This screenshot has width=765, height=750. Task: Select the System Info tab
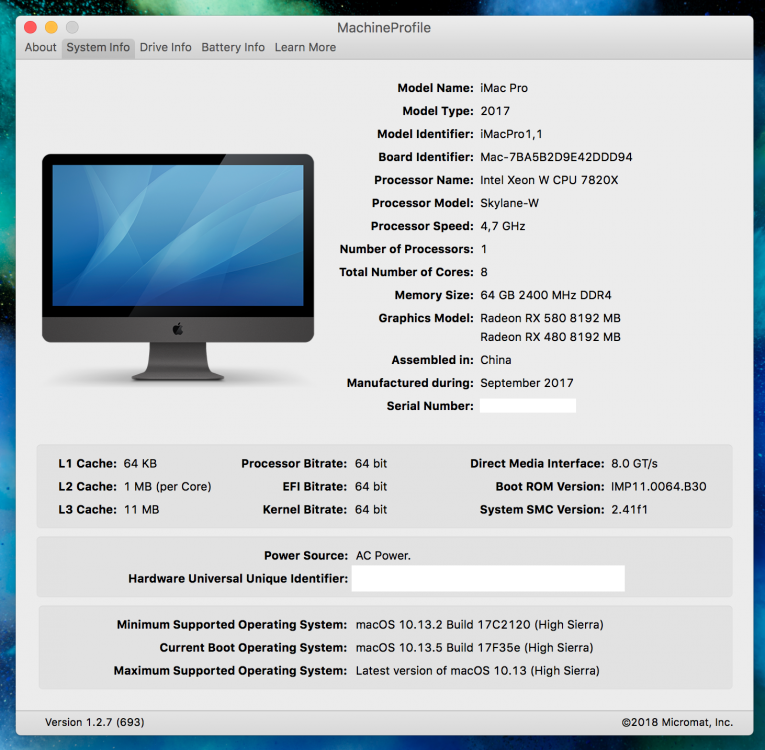98,47
